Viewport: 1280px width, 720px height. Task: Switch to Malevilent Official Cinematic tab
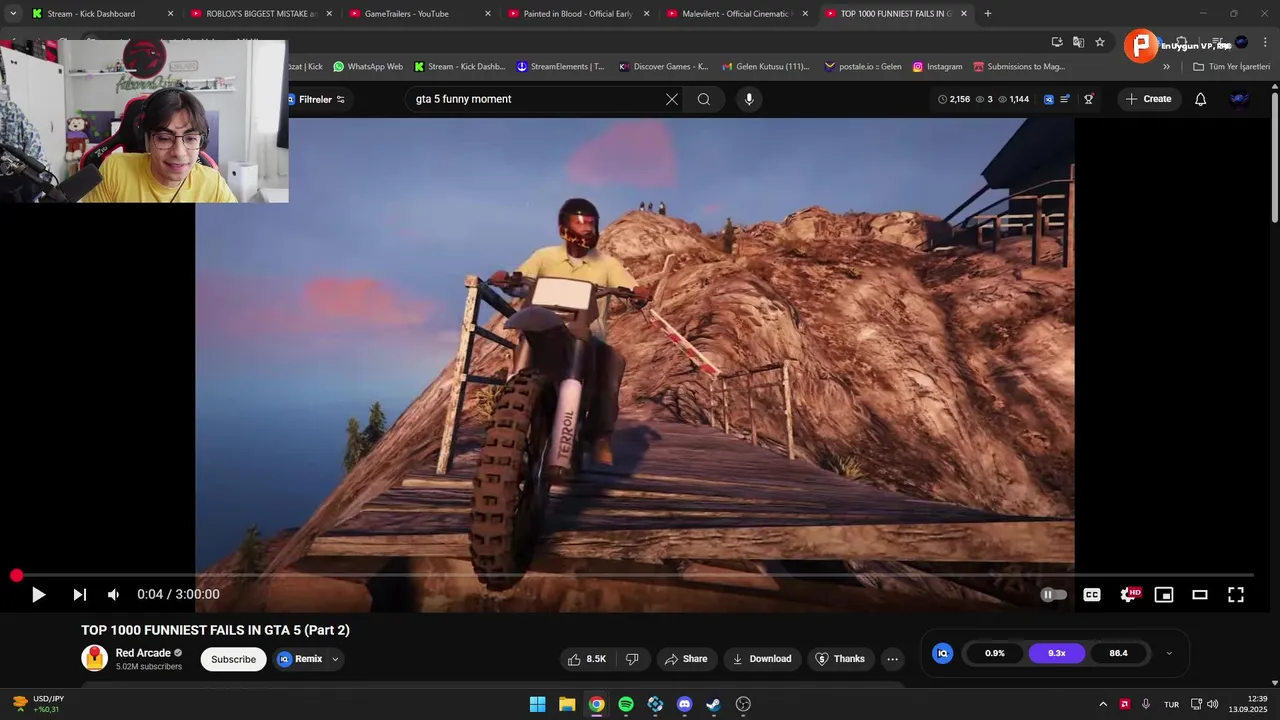(x=737, y=14)
